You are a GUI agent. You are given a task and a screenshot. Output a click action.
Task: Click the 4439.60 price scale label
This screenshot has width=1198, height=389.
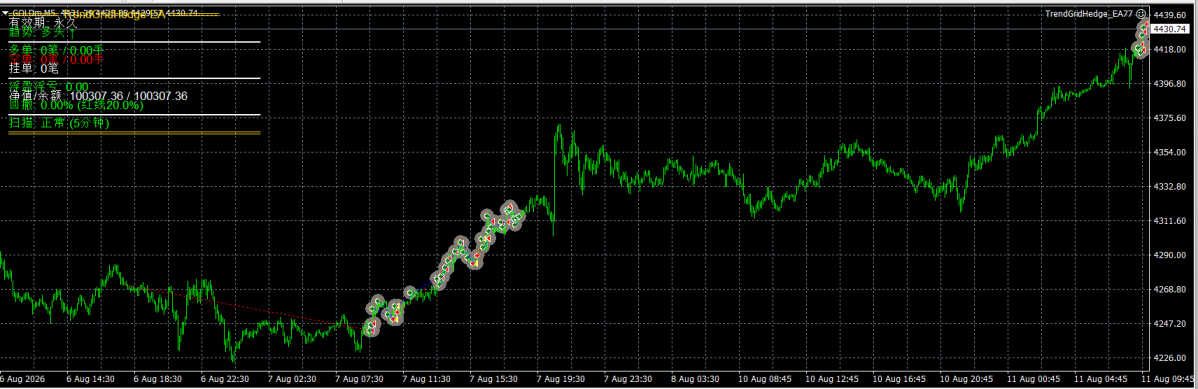1169,15
